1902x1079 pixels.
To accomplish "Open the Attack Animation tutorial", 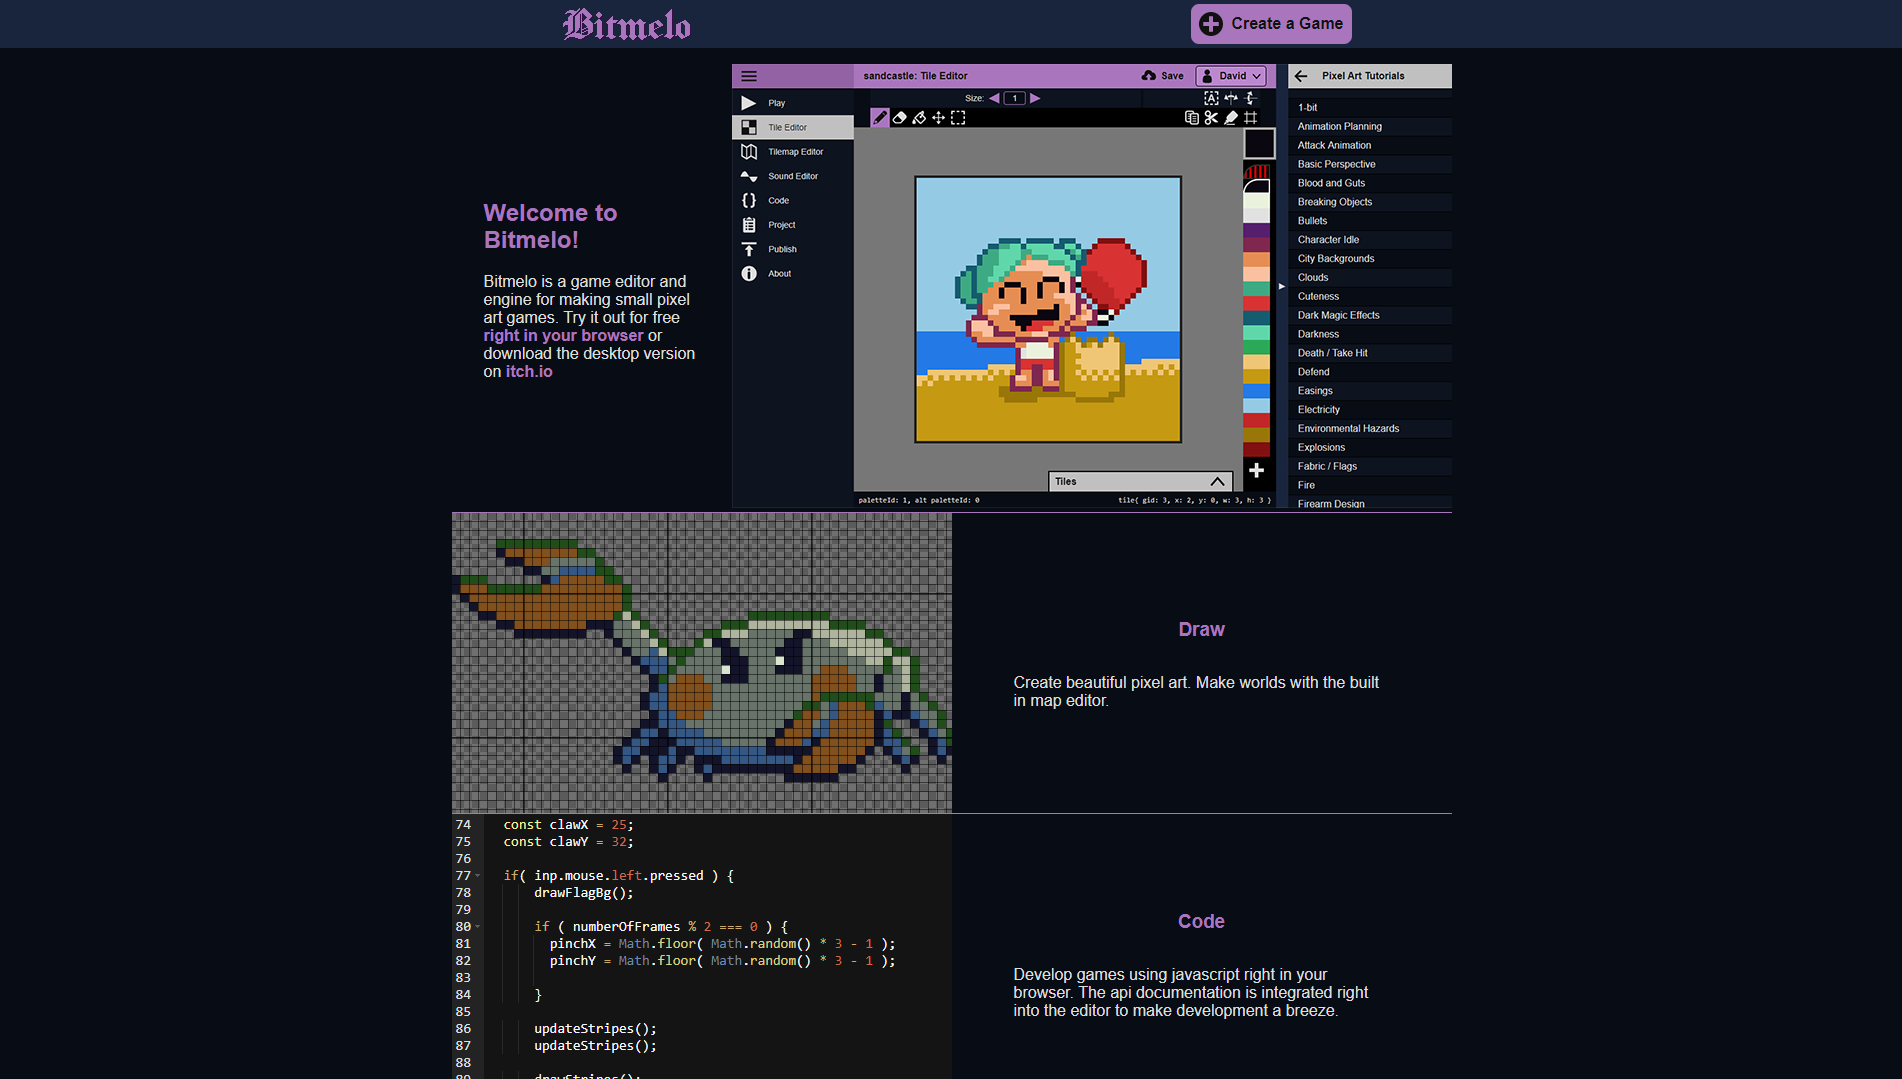I will point(1370,145).
